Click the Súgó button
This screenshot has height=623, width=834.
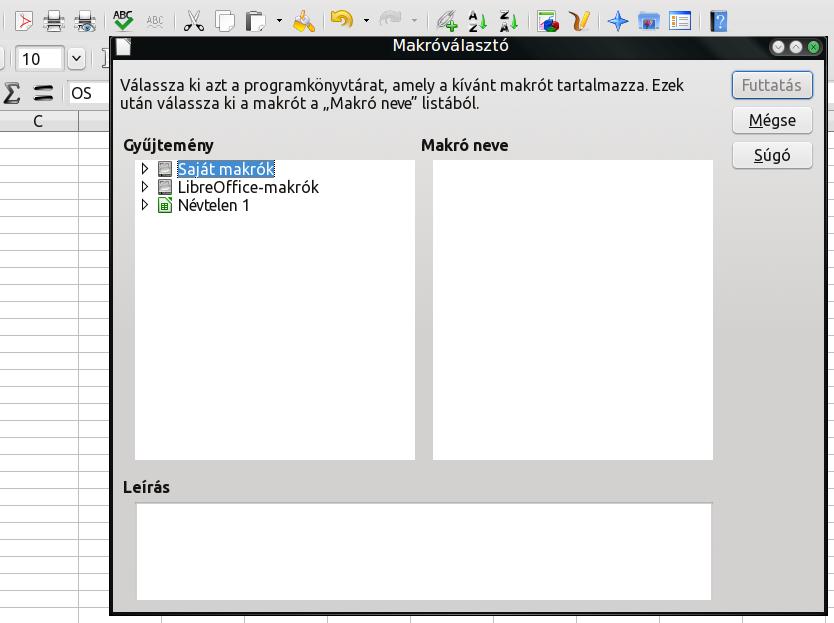tap(772, 155)
